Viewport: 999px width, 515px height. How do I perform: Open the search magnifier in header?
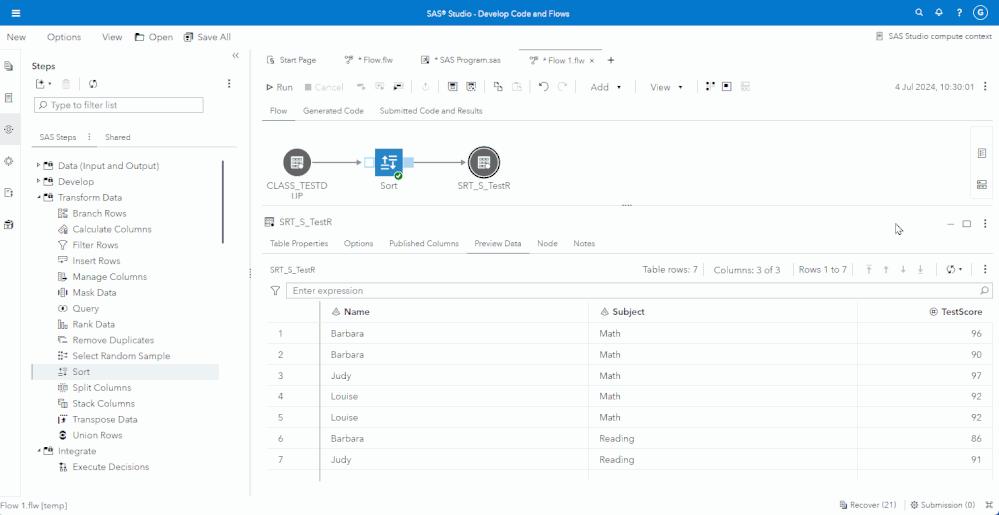coord(919,13)
